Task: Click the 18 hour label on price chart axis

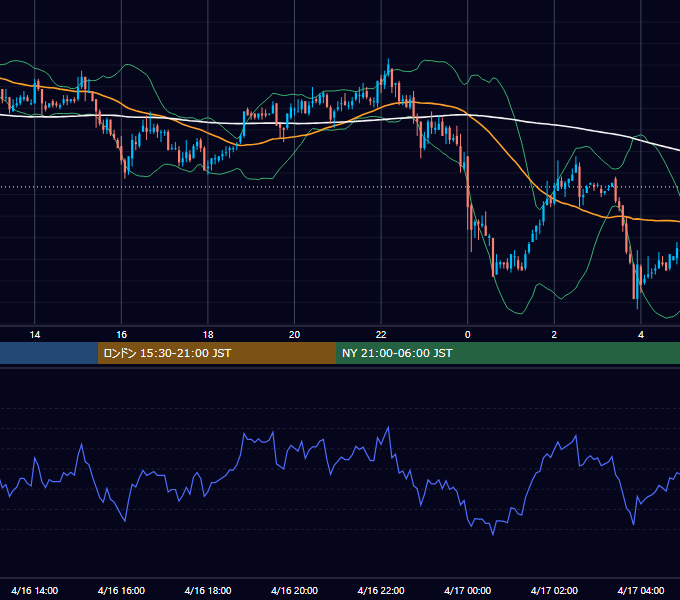Action: (208, 335)
